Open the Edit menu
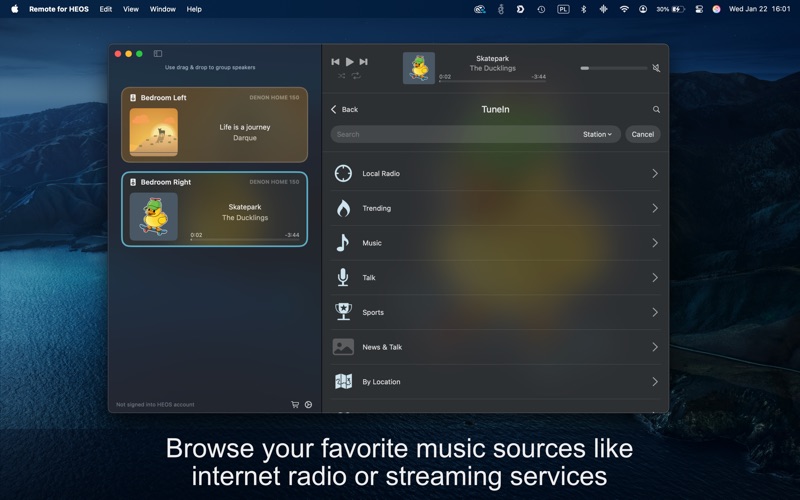The height and width of the screenshot is (500, 800). click(x=106, y=9)
